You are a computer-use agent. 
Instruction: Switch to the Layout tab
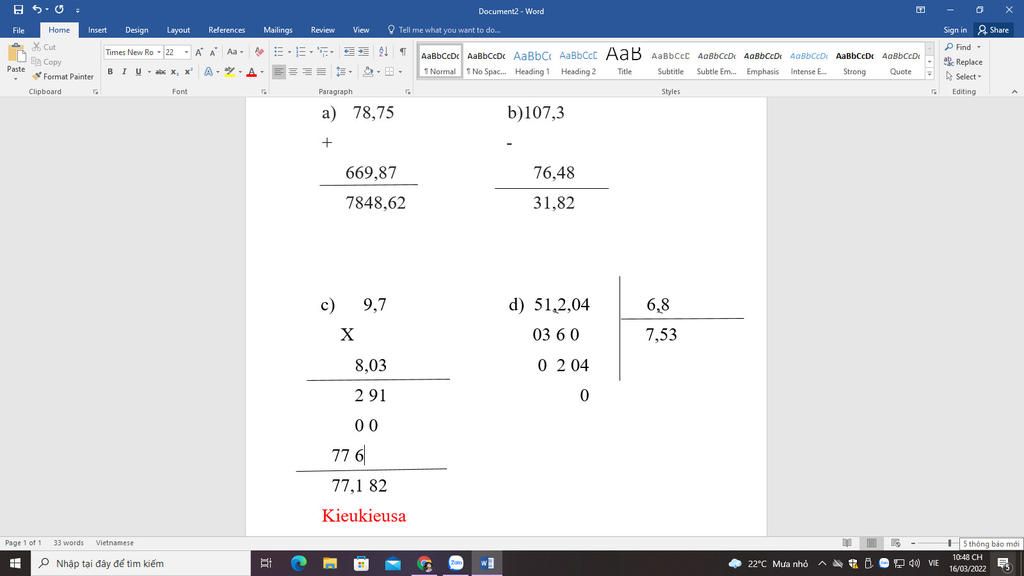tap(178, 30)
